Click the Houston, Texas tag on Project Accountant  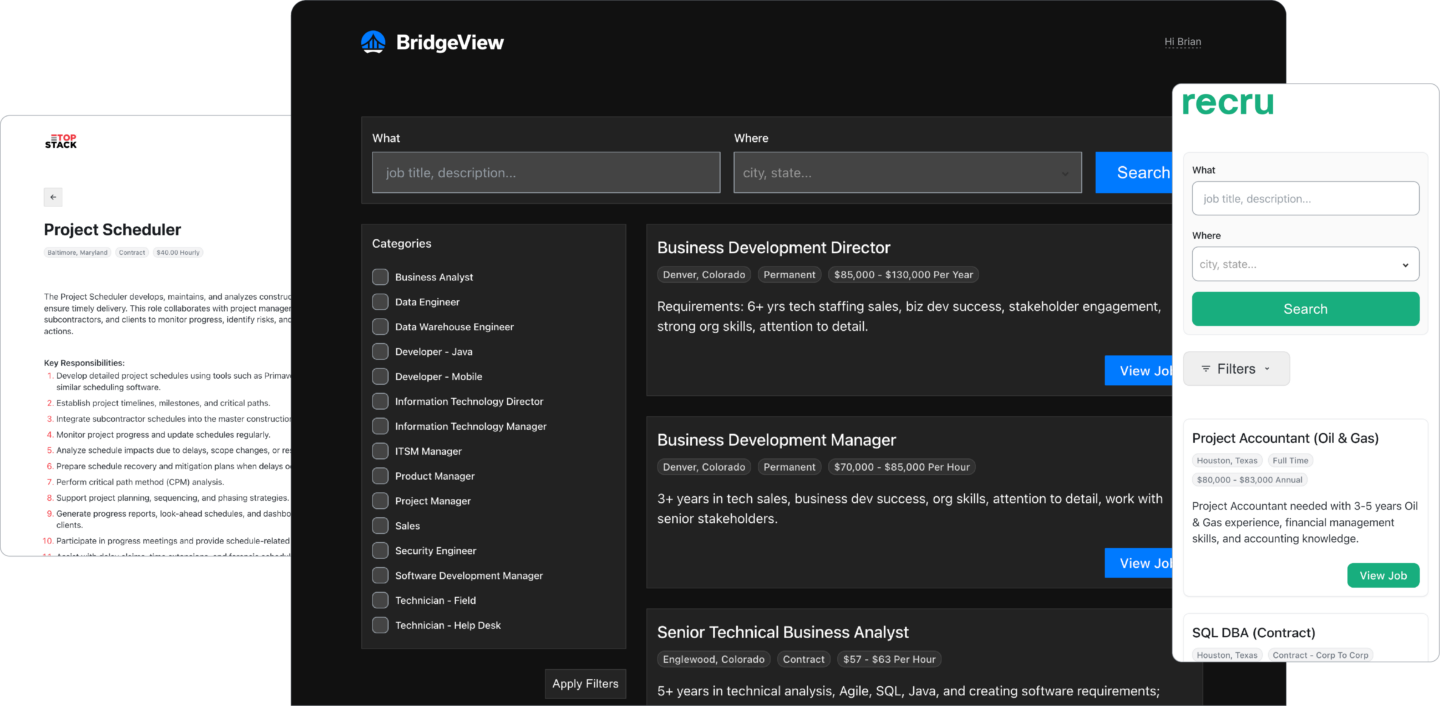pos(1227,461)
